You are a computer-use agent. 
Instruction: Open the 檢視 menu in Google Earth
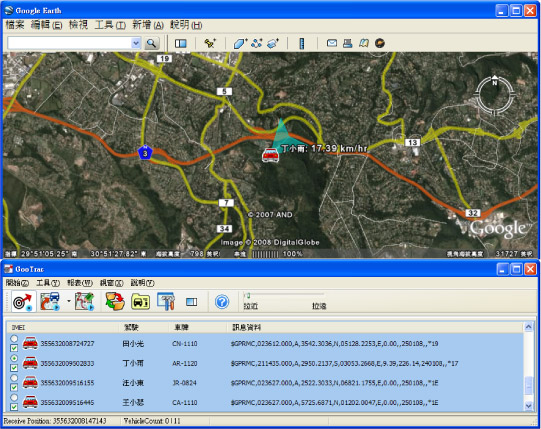click(78, 25)
